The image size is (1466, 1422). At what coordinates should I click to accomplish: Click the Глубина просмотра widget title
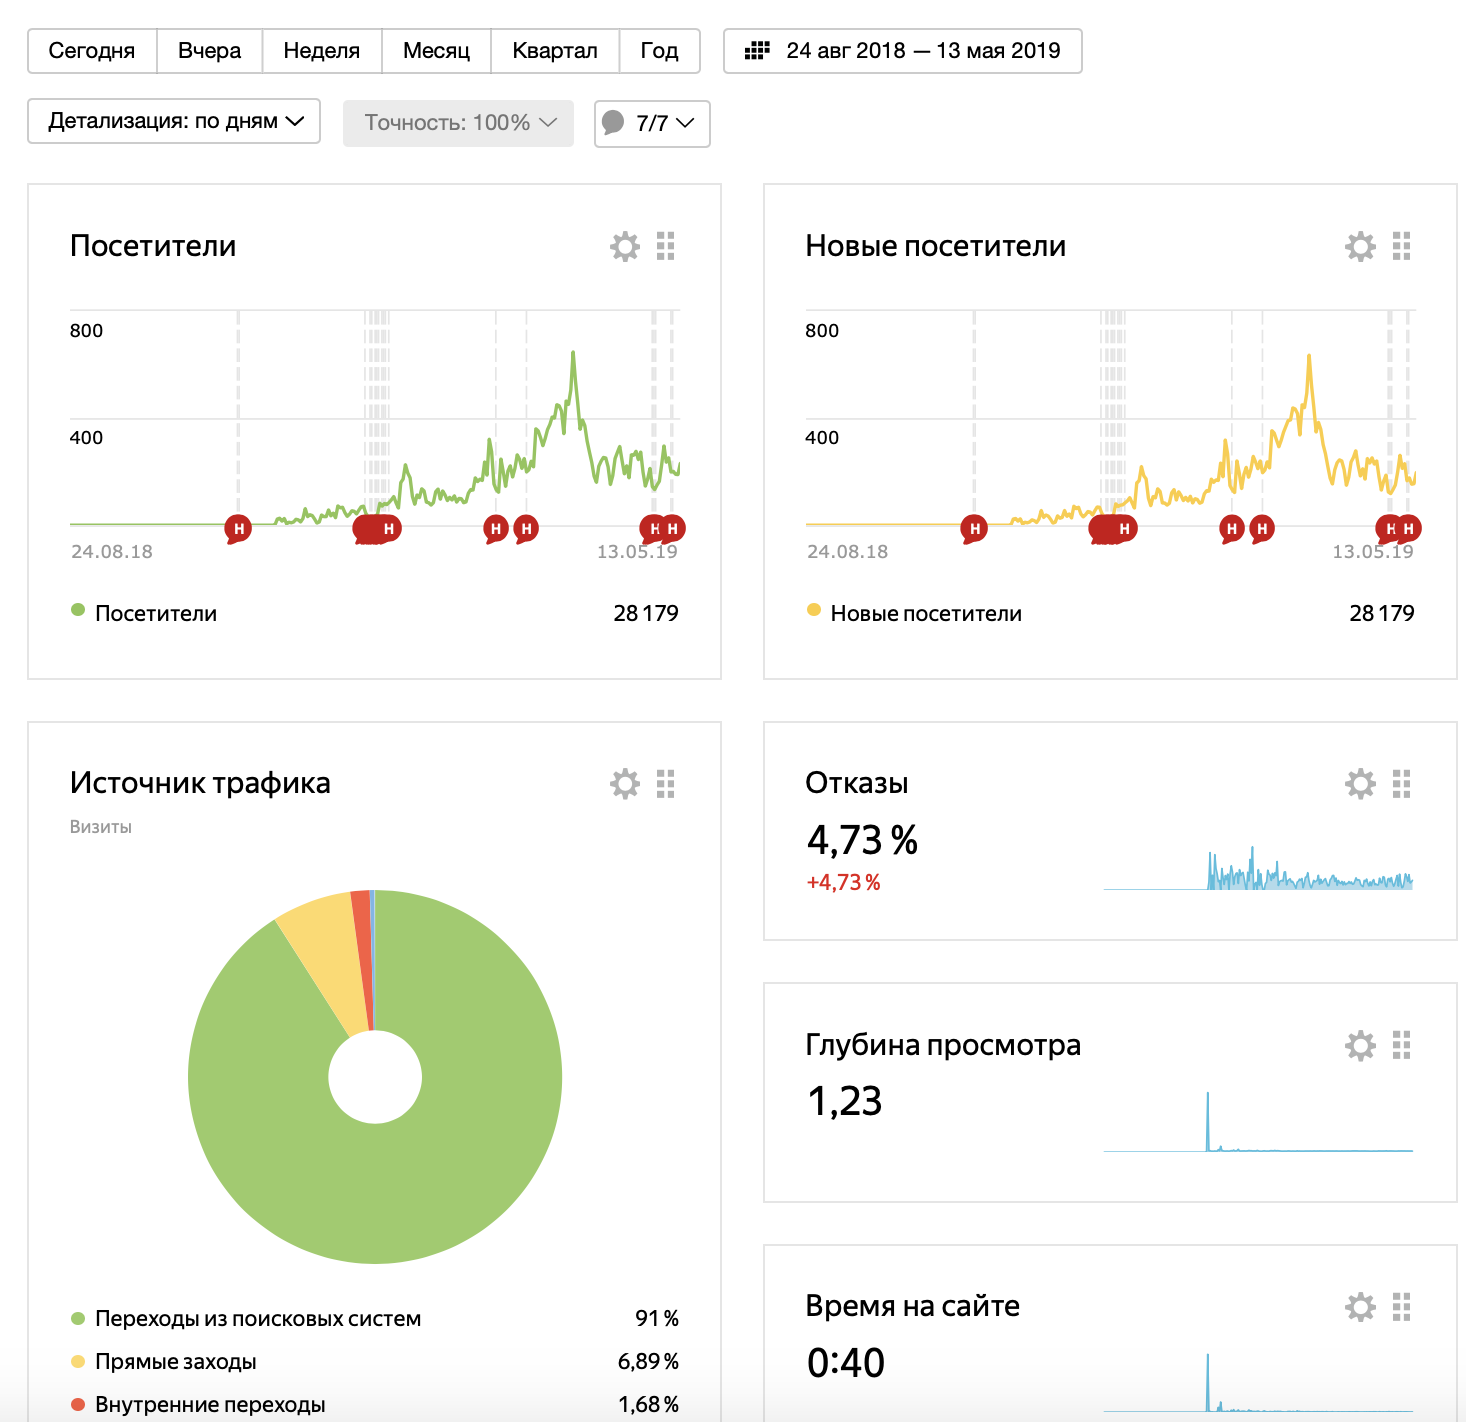click(943, 1045)
